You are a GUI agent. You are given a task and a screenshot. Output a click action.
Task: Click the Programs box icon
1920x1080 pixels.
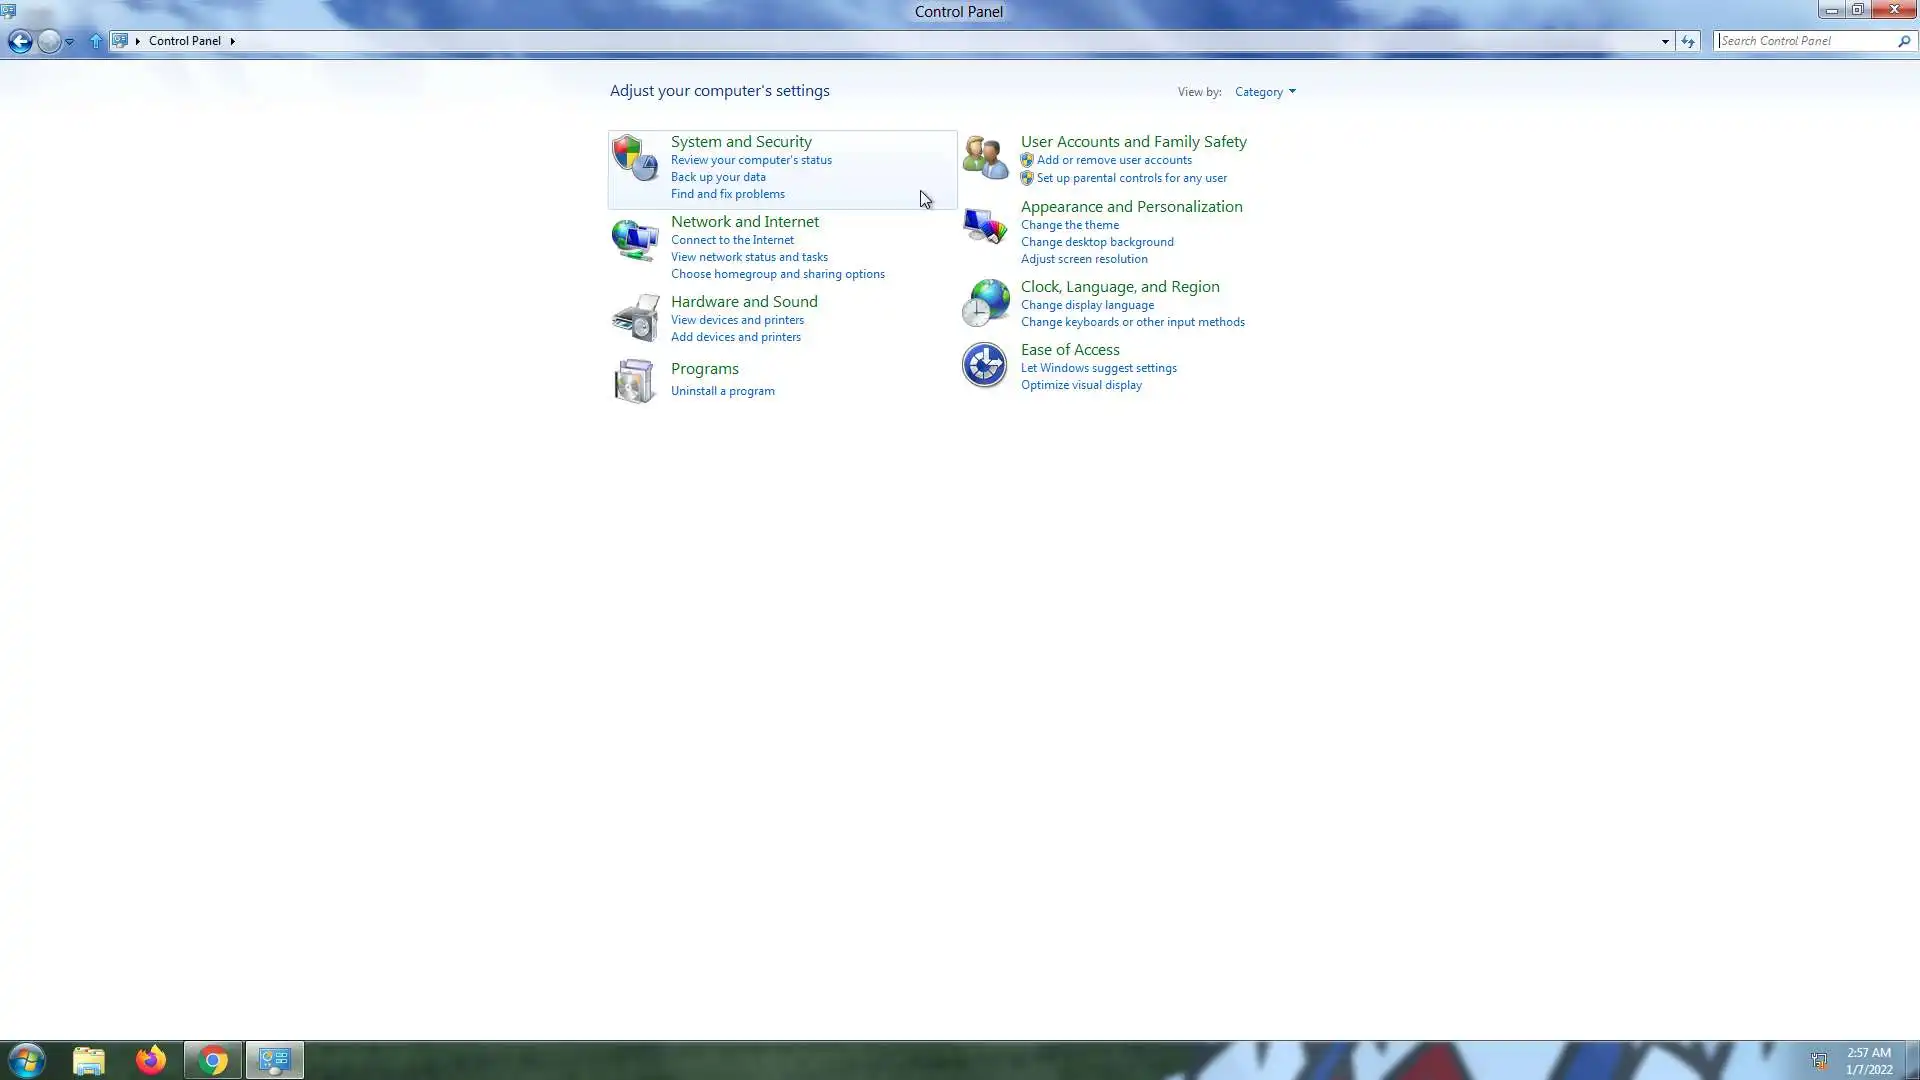[x=634, y=381]
